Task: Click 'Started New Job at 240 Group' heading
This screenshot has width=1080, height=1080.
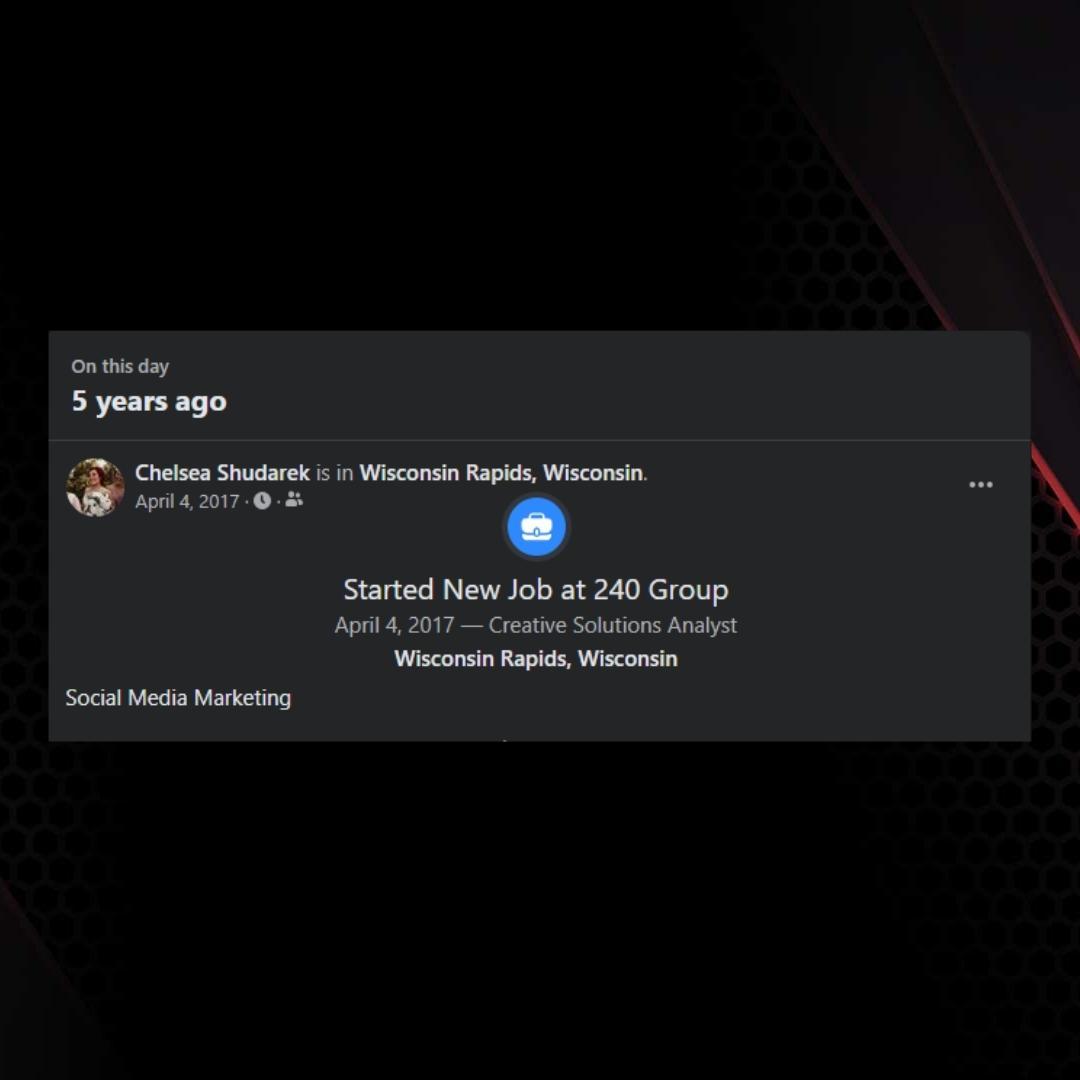Action: click(x=536, y=590)
